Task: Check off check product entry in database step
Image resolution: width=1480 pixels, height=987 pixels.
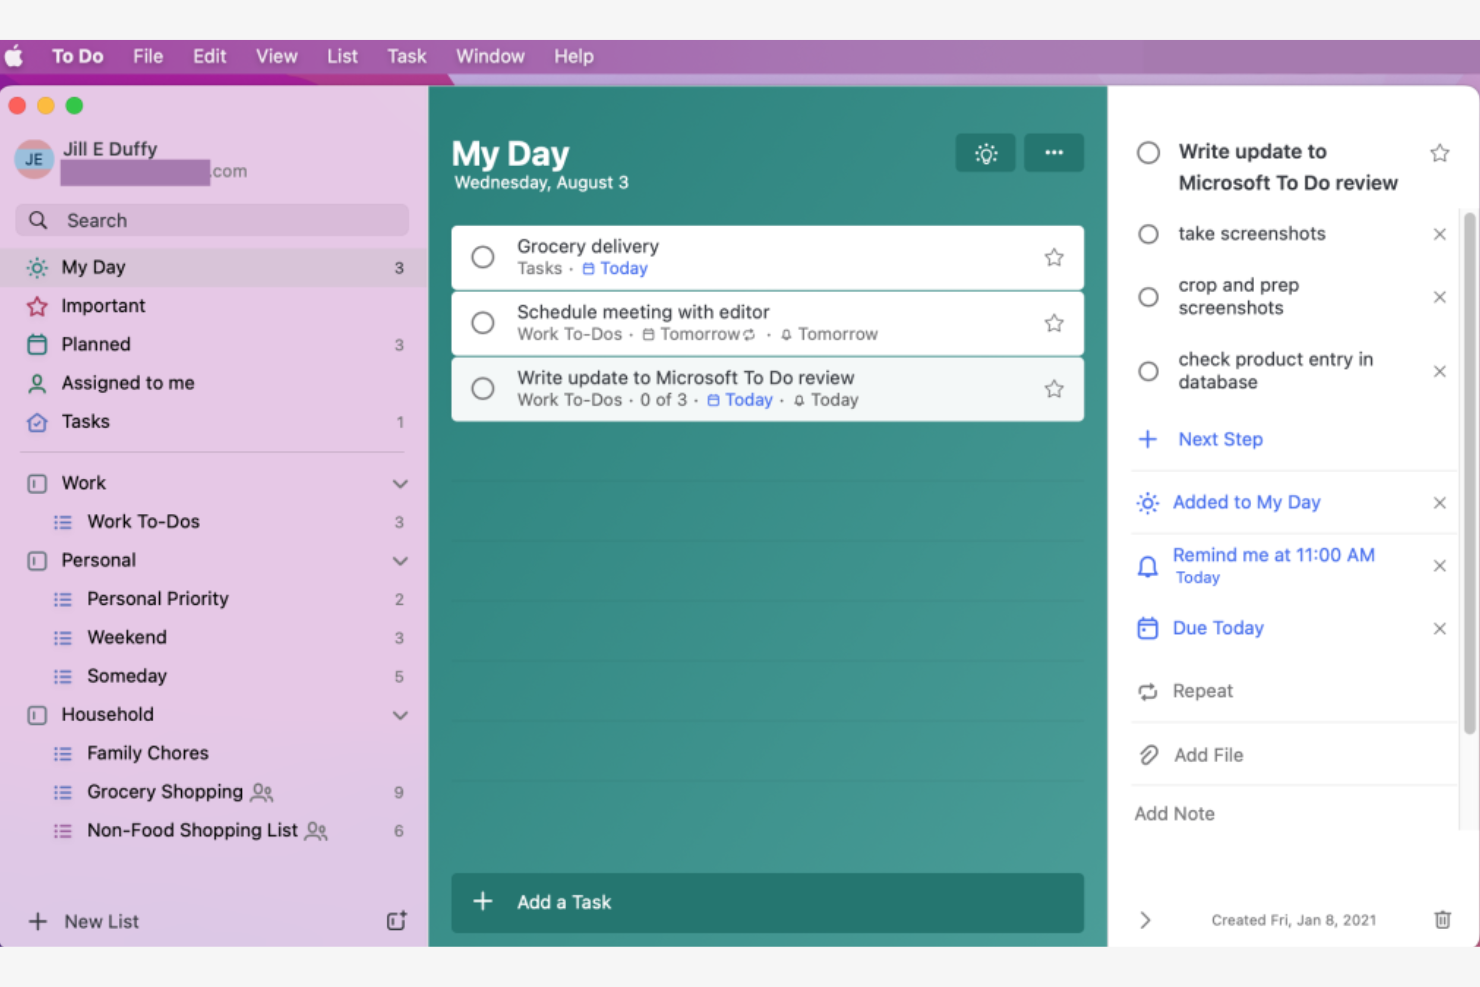Action: click(1148, 371)
